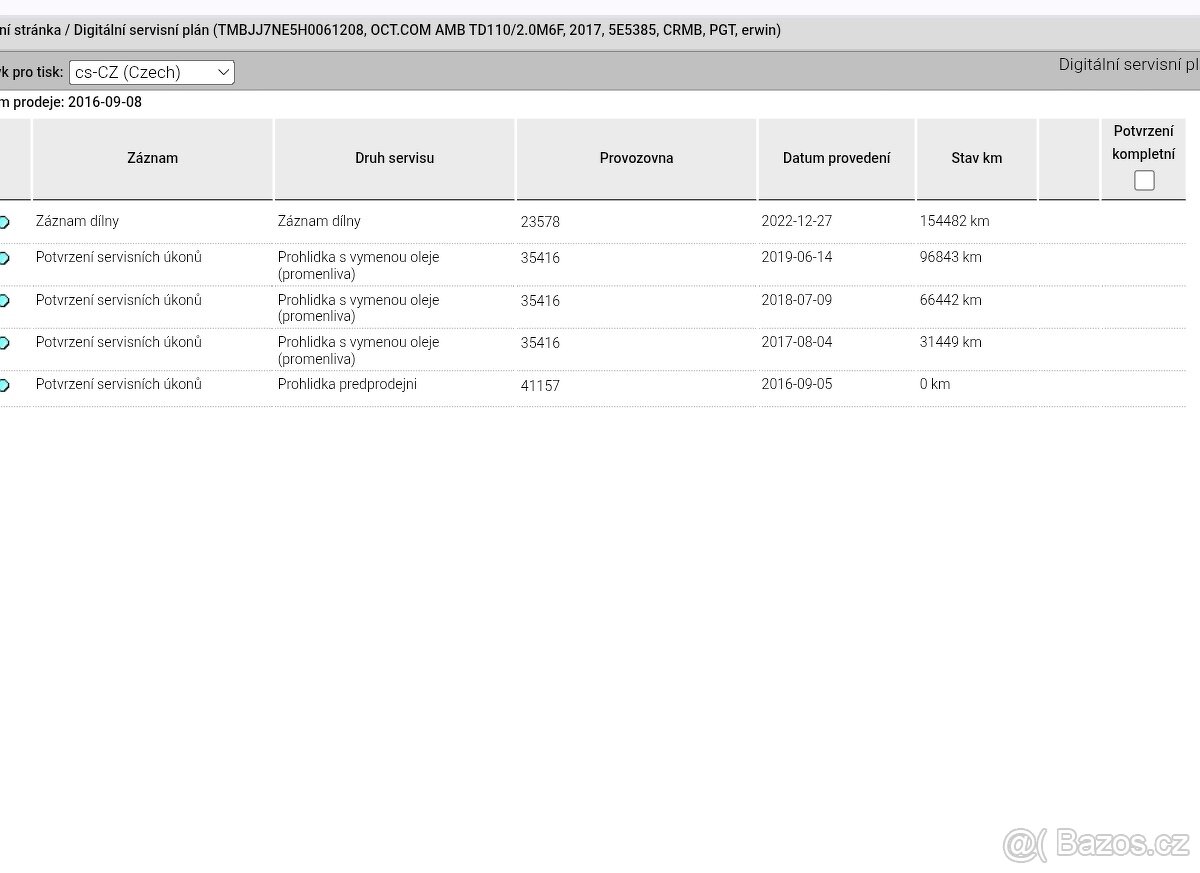Click the Druh servisu column header
The image size is (1200, 873).
[x=394, y=158]
